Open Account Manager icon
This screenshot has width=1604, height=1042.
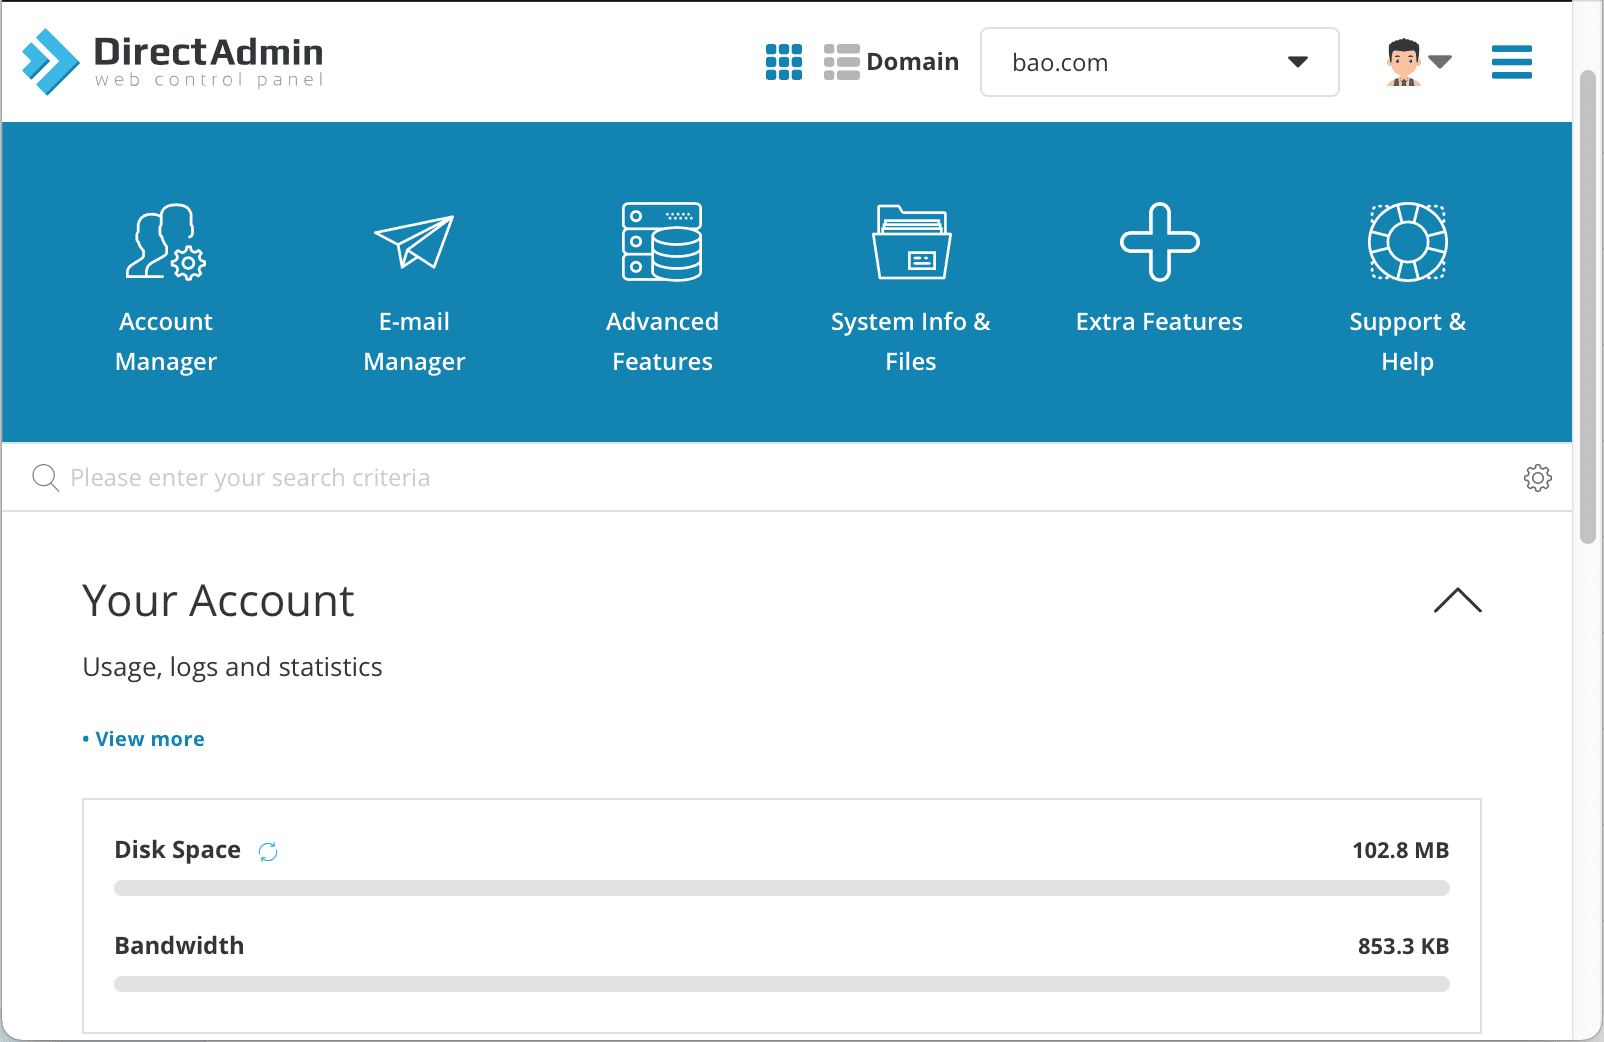[x=166, y=242]
